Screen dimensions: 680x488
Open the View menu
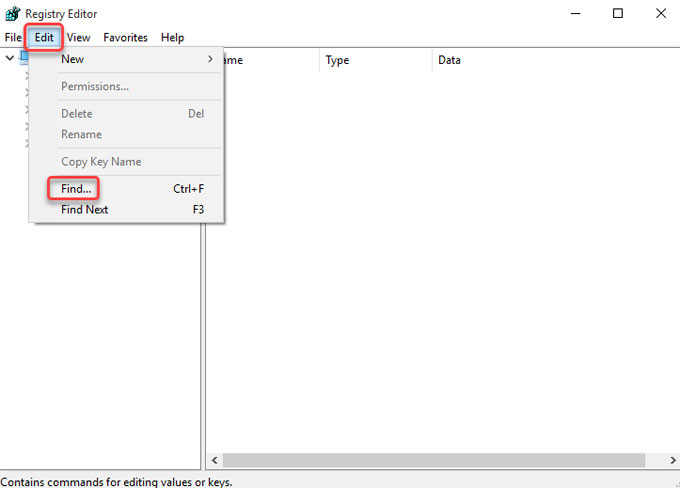(x=78, y=37)
